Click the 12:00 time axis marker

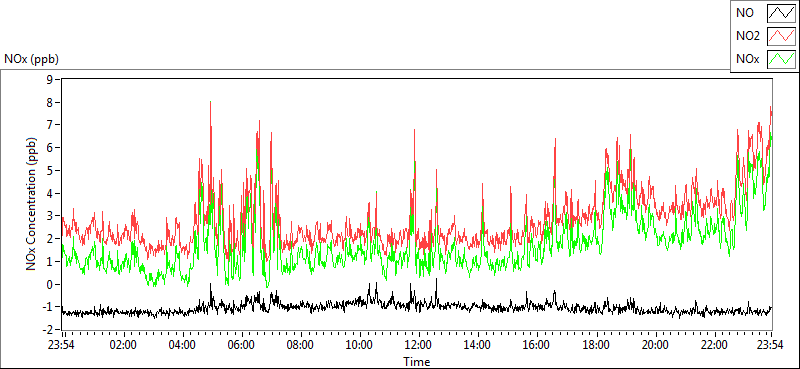(x=418, y=345)
